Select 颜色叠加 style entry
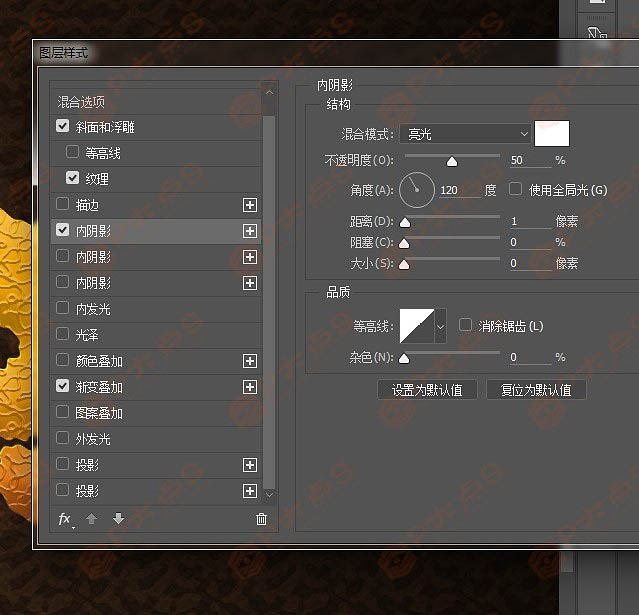This screenshot has height=615, width=639. pyautogui.click(x=156, y=361)
